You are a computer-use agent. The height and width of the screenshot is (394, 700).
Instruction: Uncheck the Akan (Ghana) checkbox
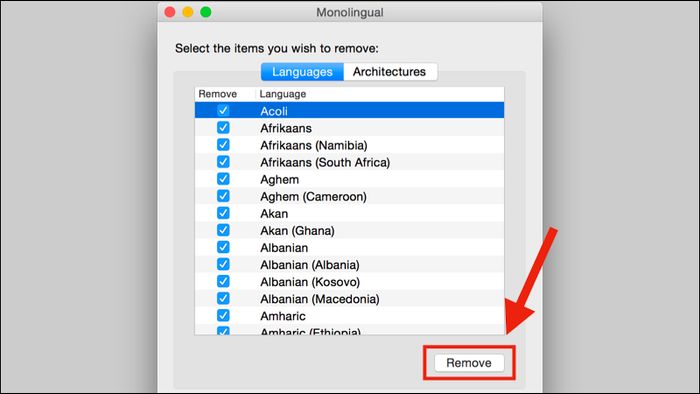223,230
